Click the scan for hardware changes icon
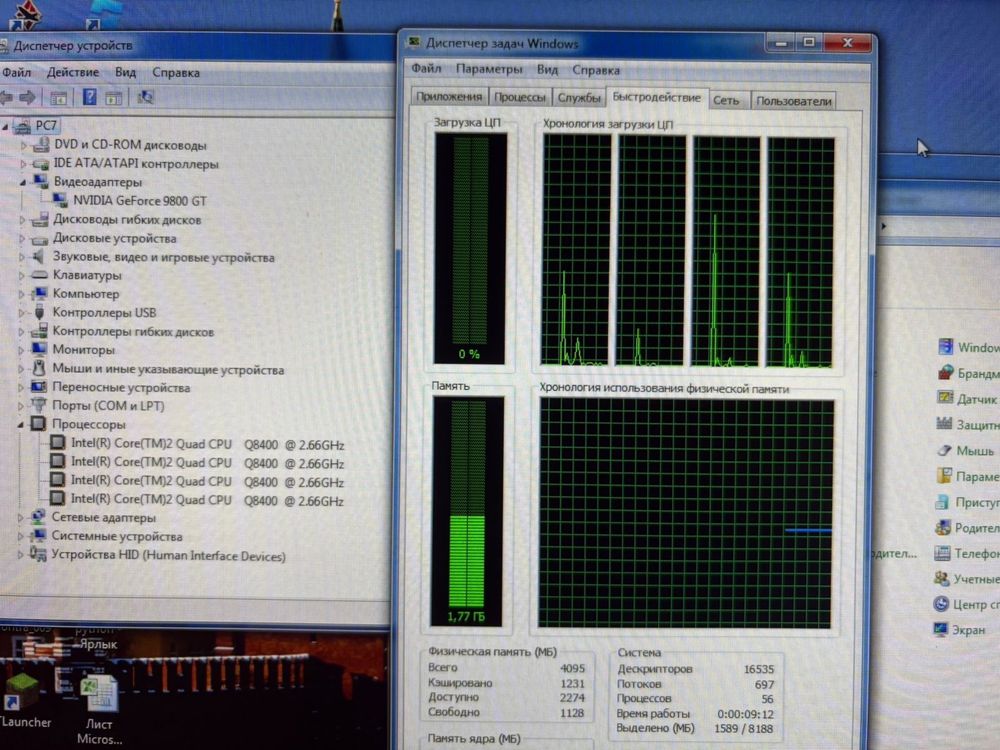The image size is (1000, 750). click(145, 97)
